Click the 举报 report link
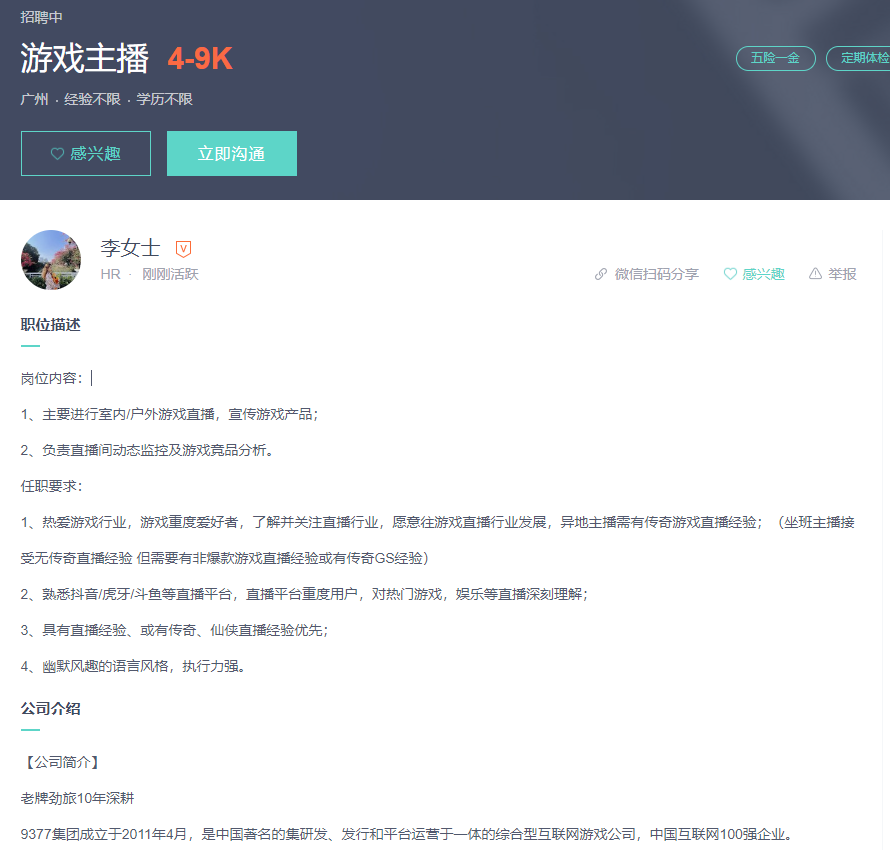The height and width of the screenshot is (850, 890). click(x=842, y=274)
